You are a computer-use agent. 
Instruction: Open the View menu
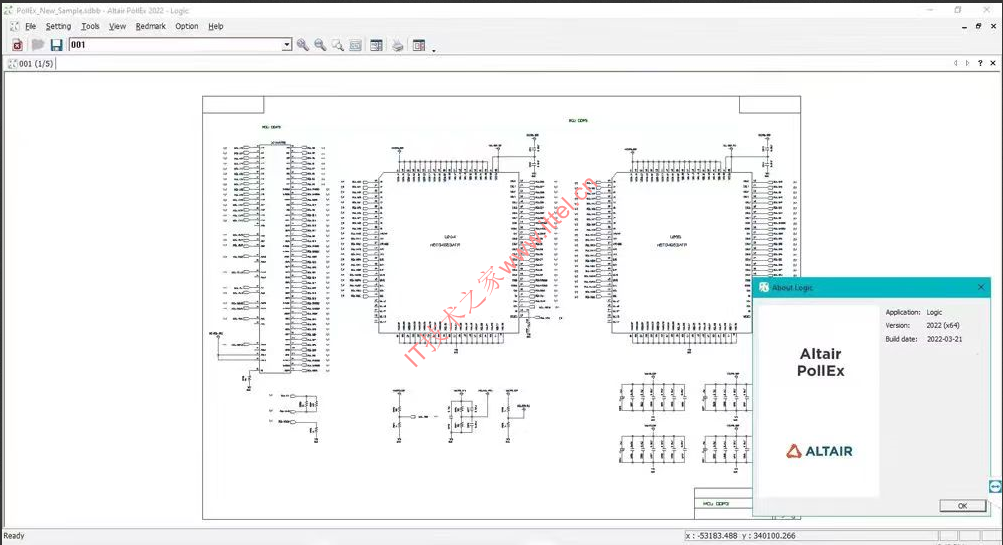(x=117, y=26)
